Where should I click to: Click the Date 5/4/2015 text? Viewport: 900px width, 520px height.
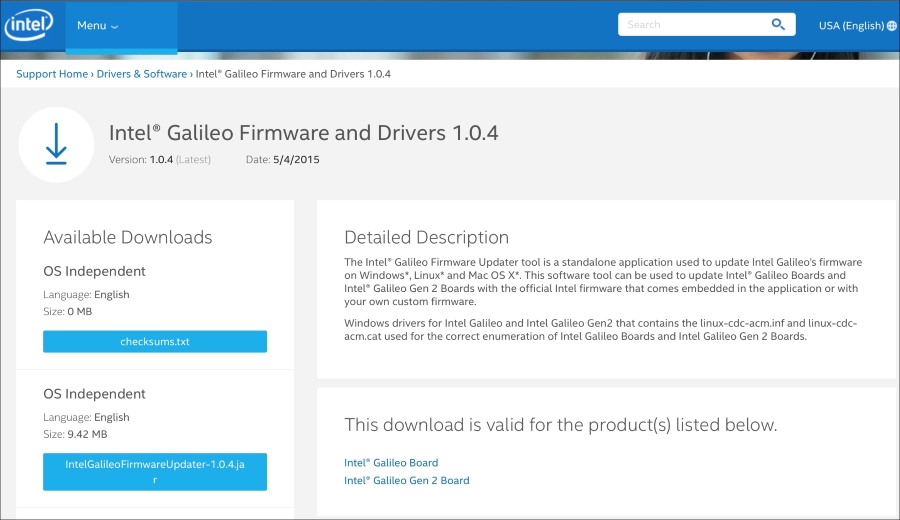tap(282, 160)
